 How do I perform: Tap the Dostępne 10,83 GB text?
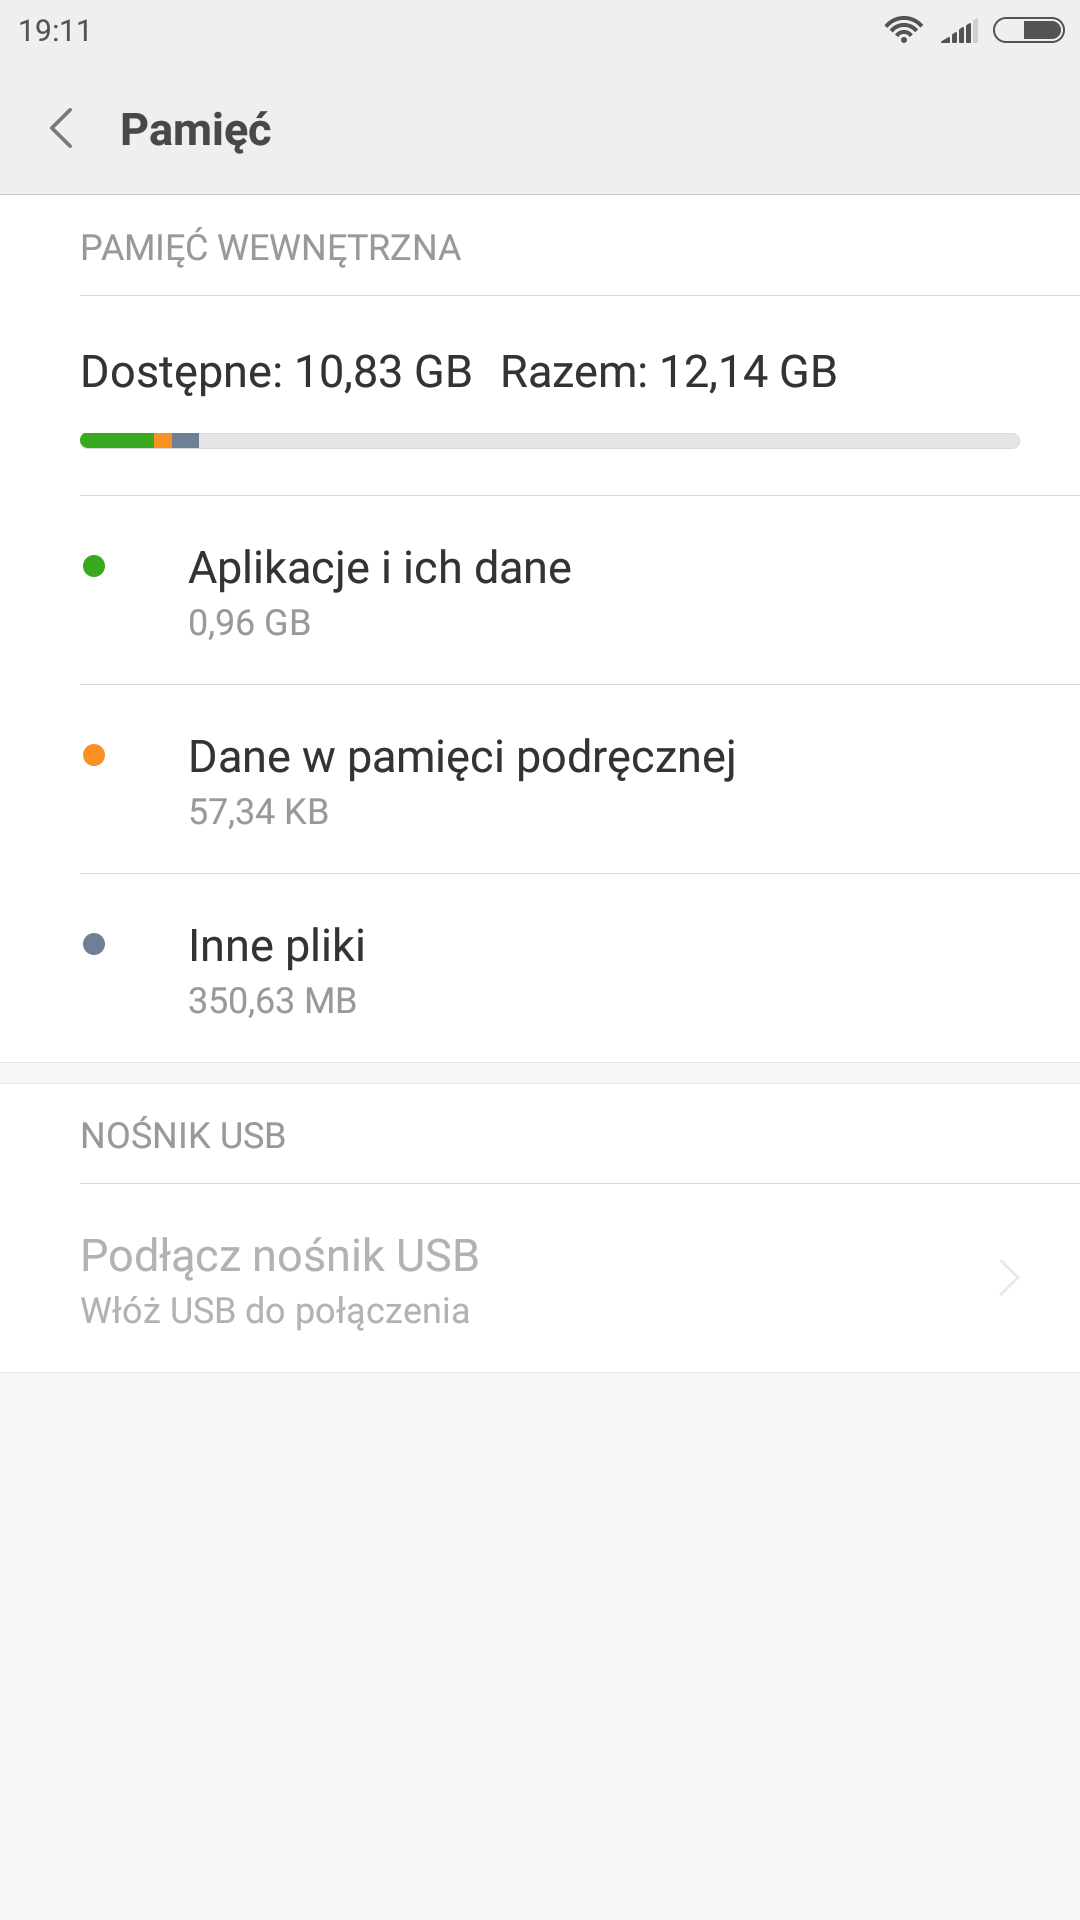click(276, 372)
